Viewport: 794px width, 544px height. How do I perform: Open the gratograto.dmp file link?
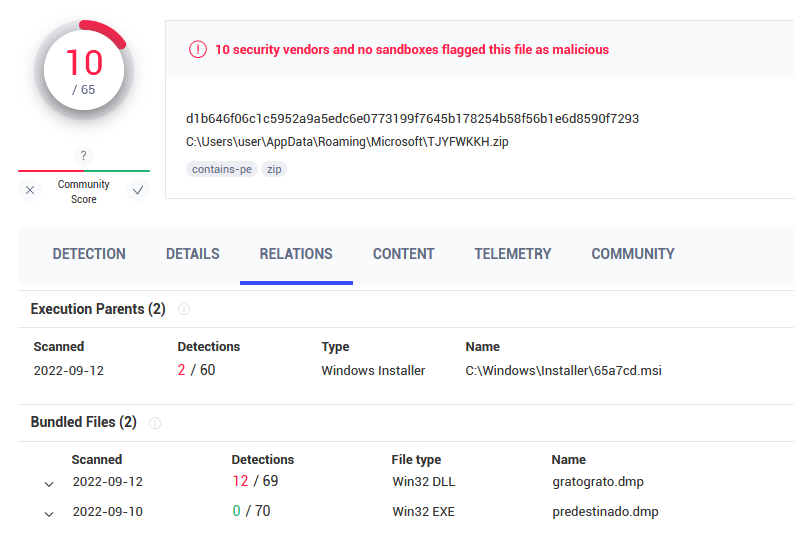click(x=598, y=481)
